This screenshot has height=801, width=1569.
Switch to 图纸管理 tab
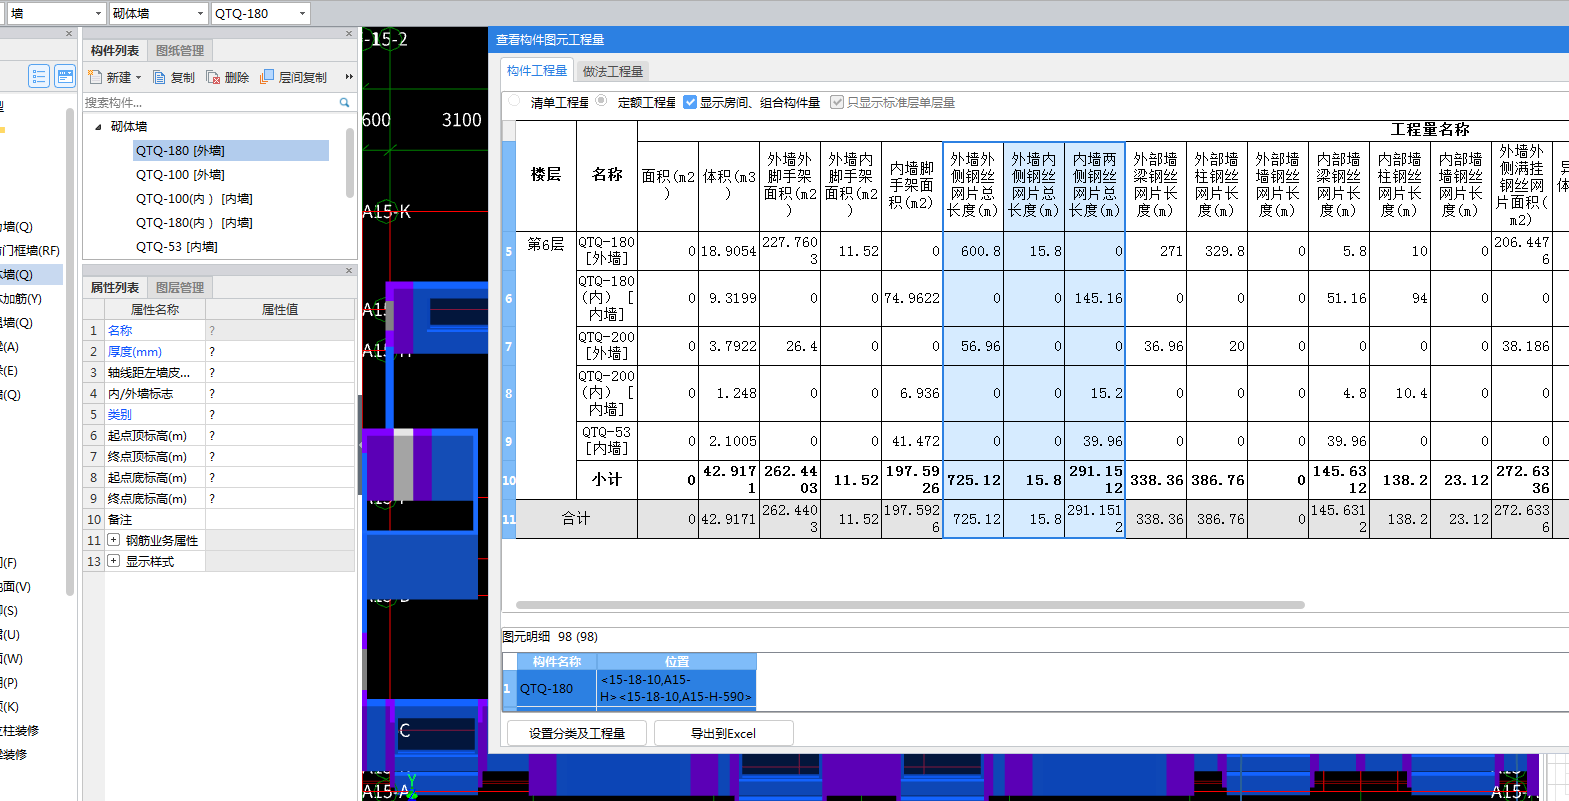180,50
